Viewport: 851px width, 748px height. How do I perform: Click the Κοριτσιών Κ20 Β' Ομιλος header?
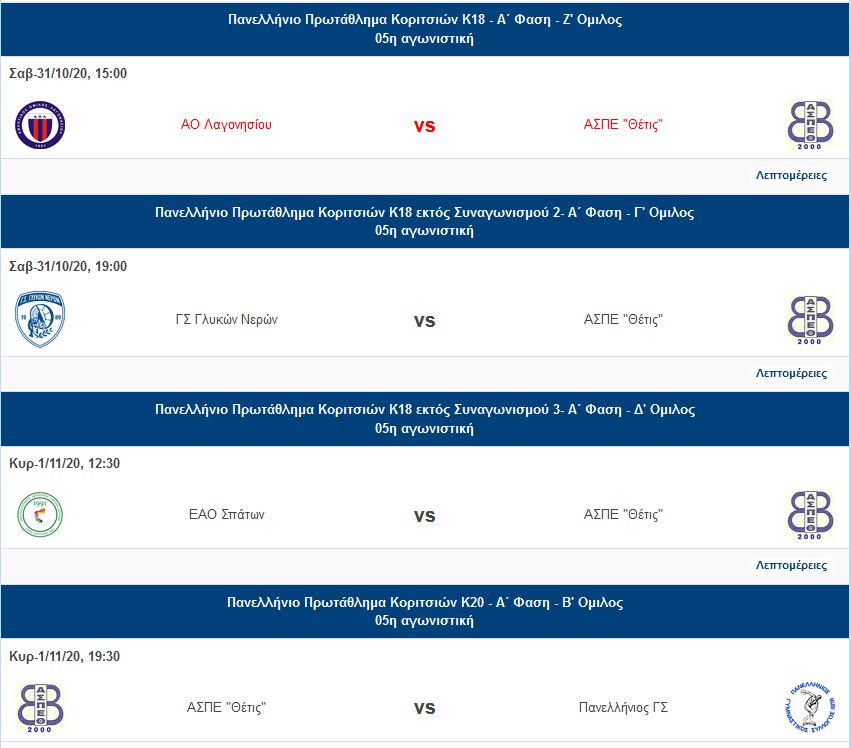coord(425,602)
